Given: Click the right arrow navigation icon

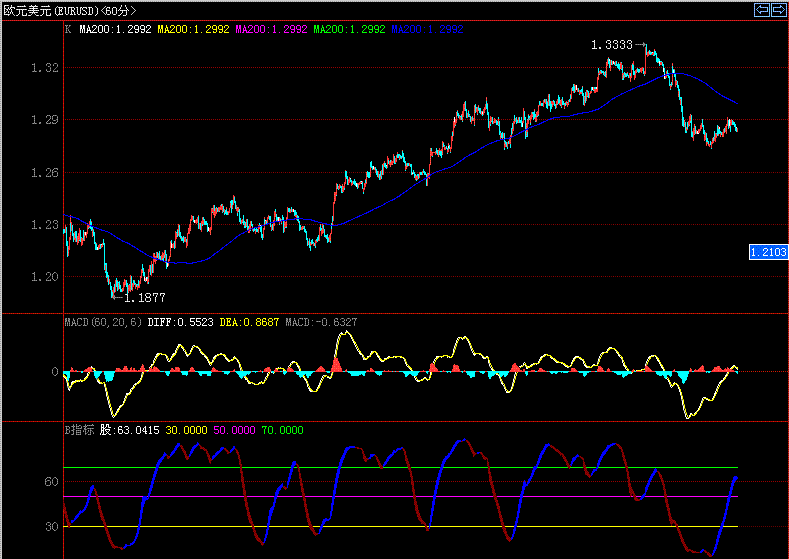Looking at the screenshot, I should (x=778, y=10).
